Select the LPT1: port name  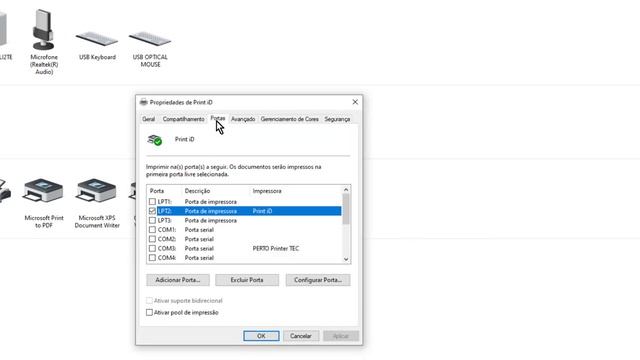[x=164, y=202]
